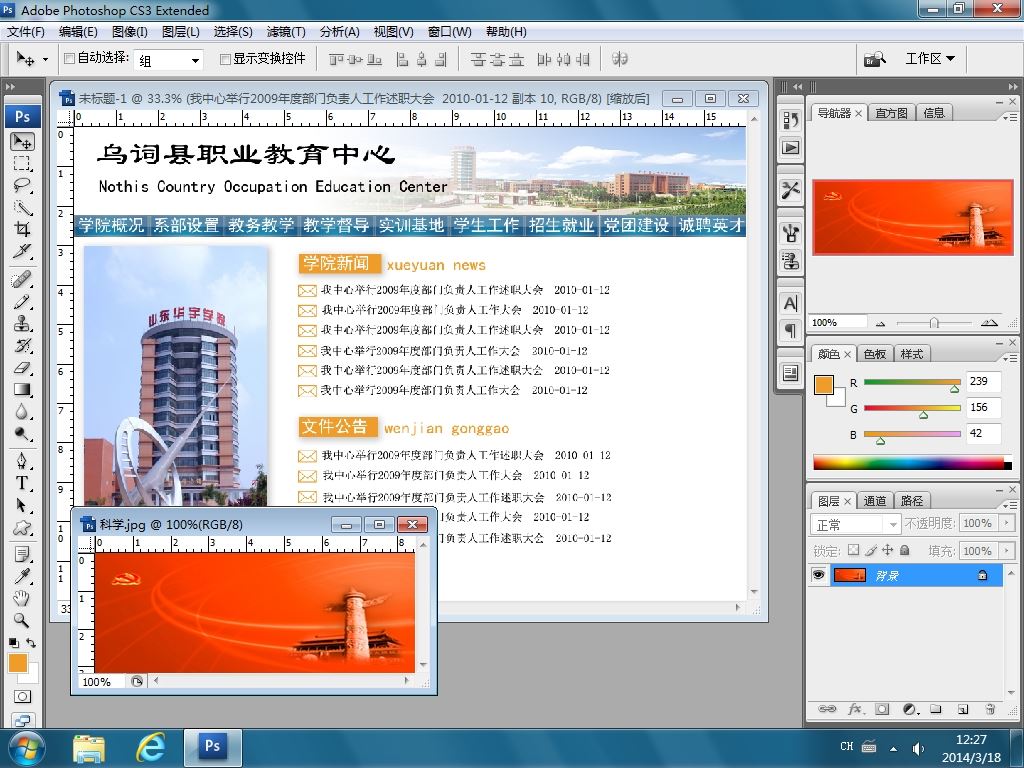Open the Navigator panel options menu
This screenshot has height=768, width=1024.
[x=1010, y=117]
